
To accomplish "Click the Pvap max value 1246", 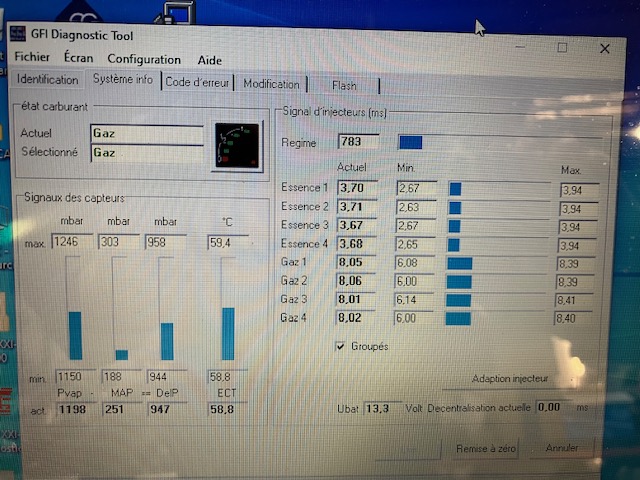I will point(72,242).
